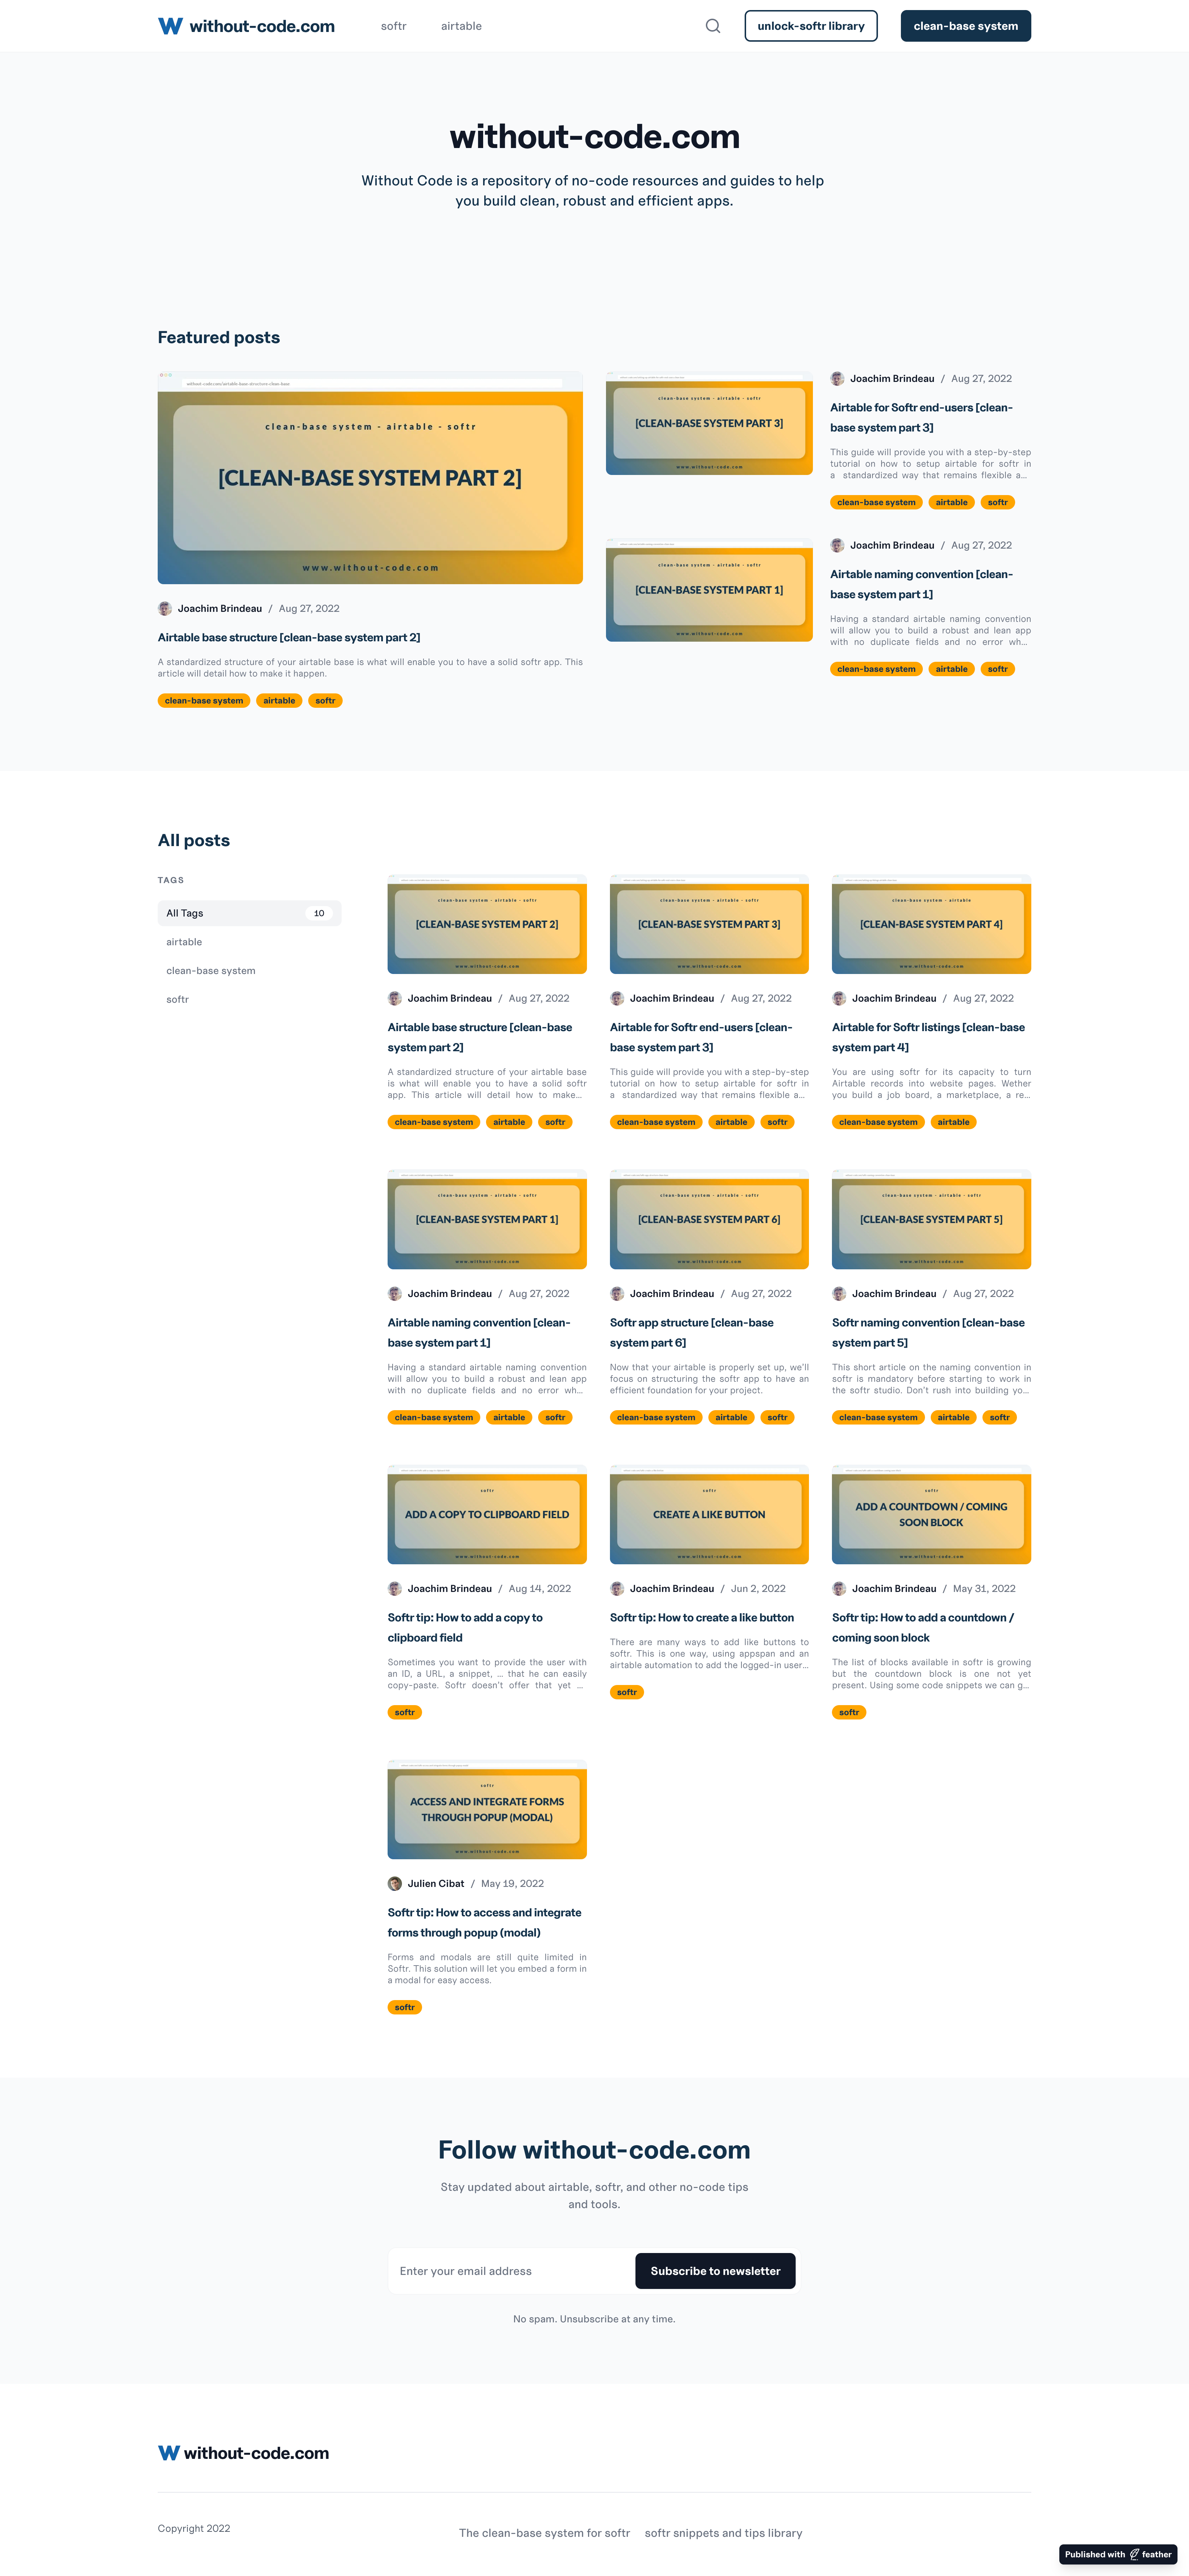This screenshot has height=2576, width=1189.
Task: Click softr tag under popup modal post
Action: click(x=405, y=2007)
